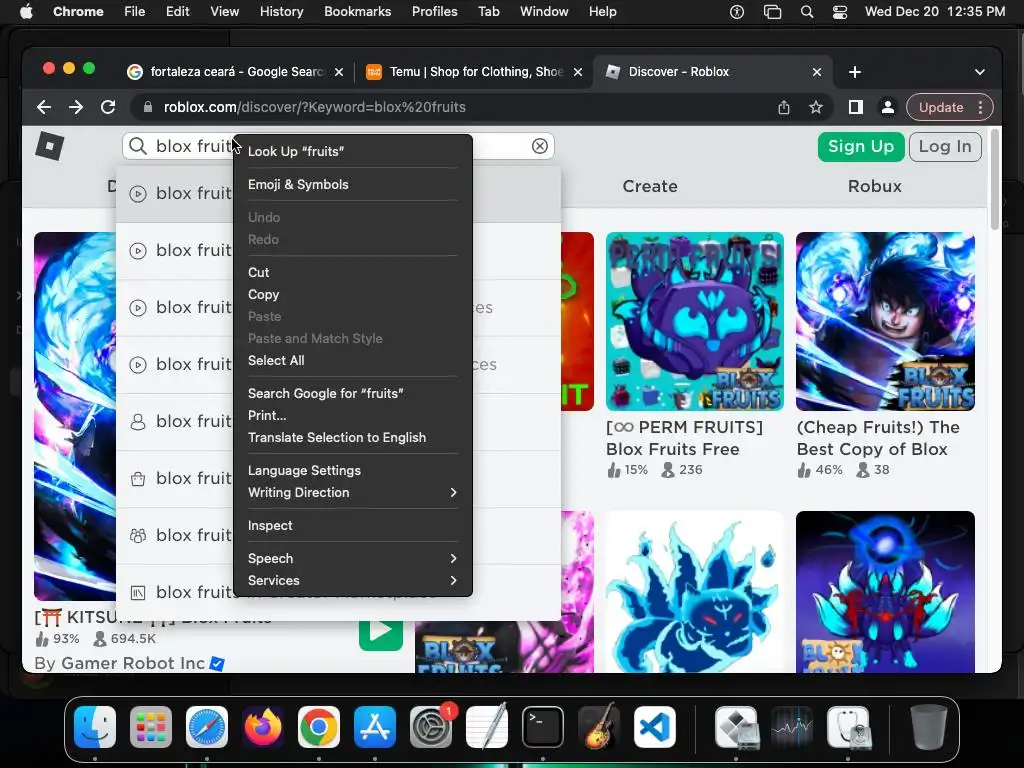Open the Apple menu
Screen dimensions: 1024x768
click(x=26, y=12)
